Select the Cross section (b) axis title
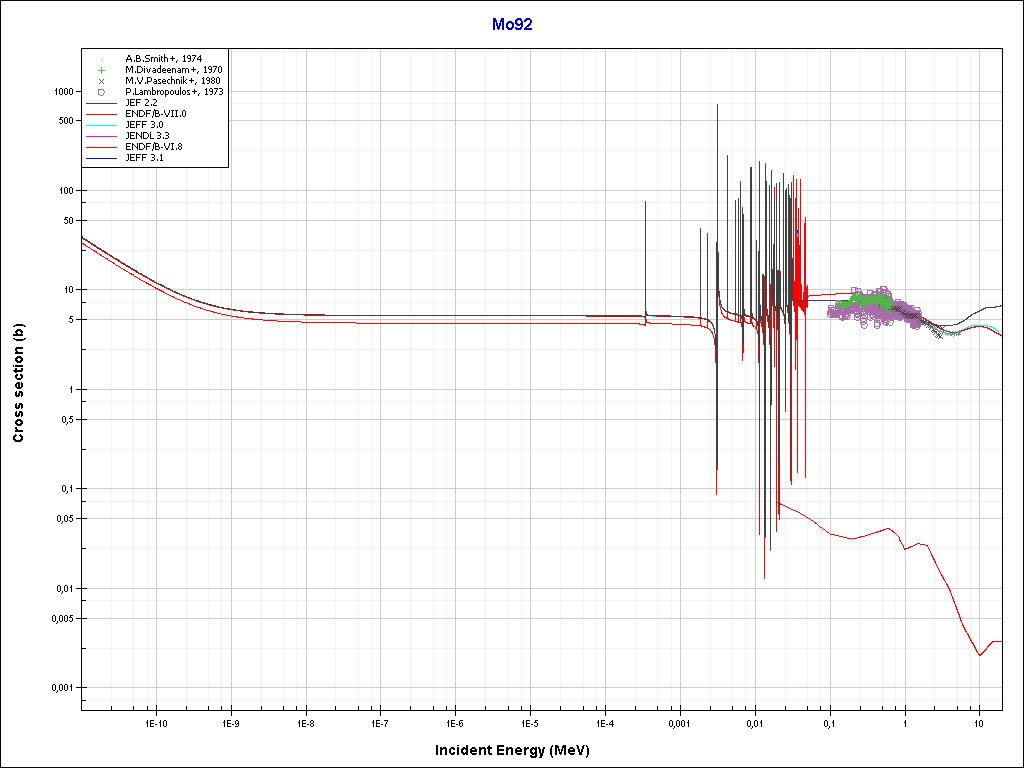Viewport: 1024px width, 768px height. click(18, 384)
